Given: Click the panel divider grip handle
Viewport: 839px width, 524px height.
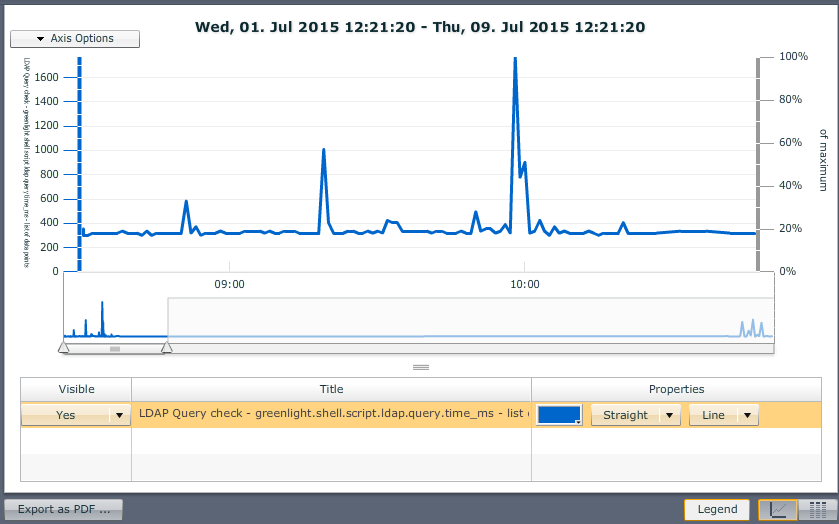Looking at the screenshot, I should pyautogui.click(x=420, y=367).
